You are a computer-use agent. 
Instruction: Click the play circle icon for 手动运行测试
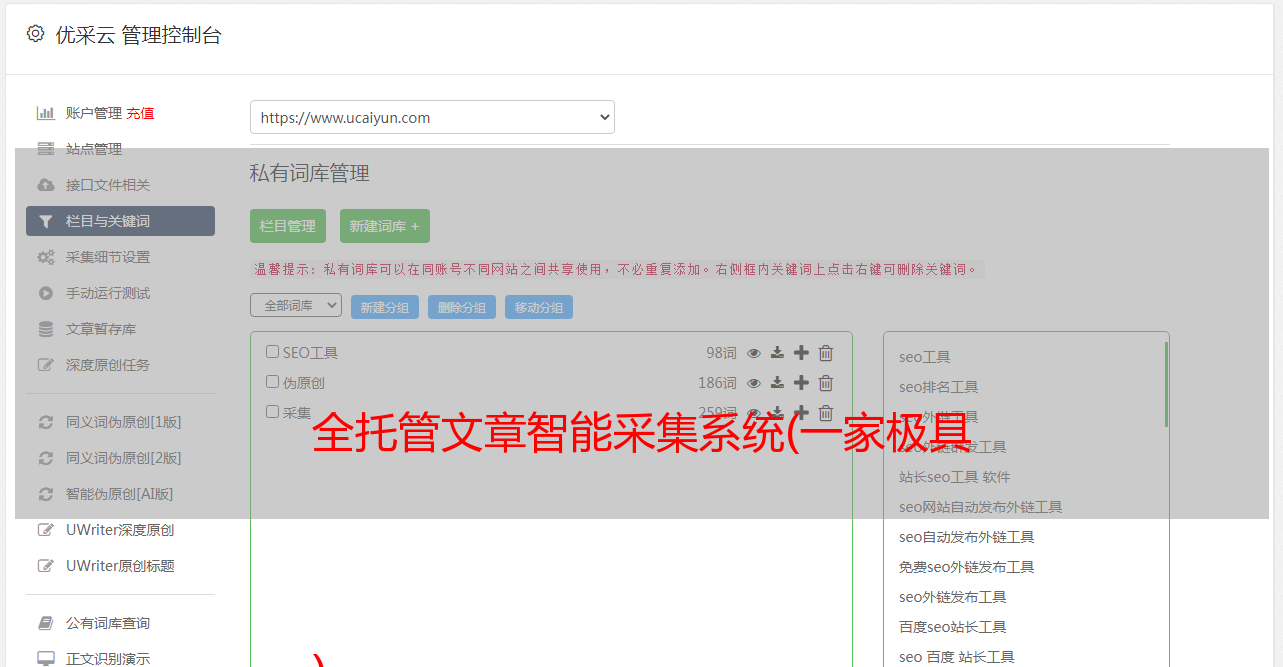click(45, 293)
